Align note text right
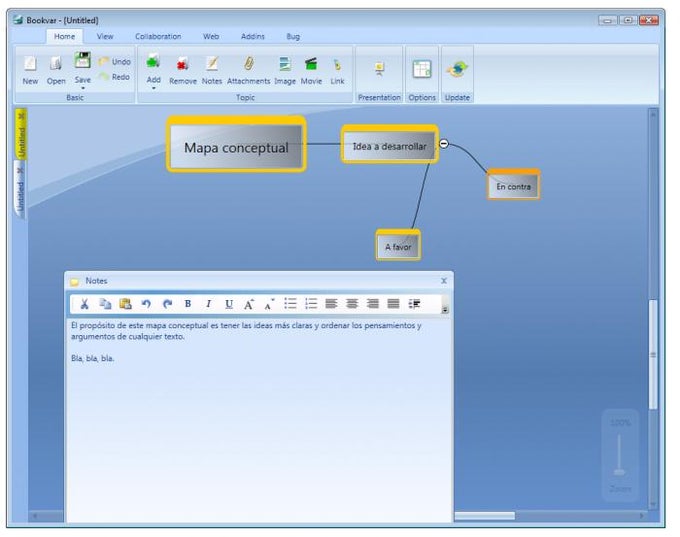This screenshot has height=537, width=680. pos(373,304)
